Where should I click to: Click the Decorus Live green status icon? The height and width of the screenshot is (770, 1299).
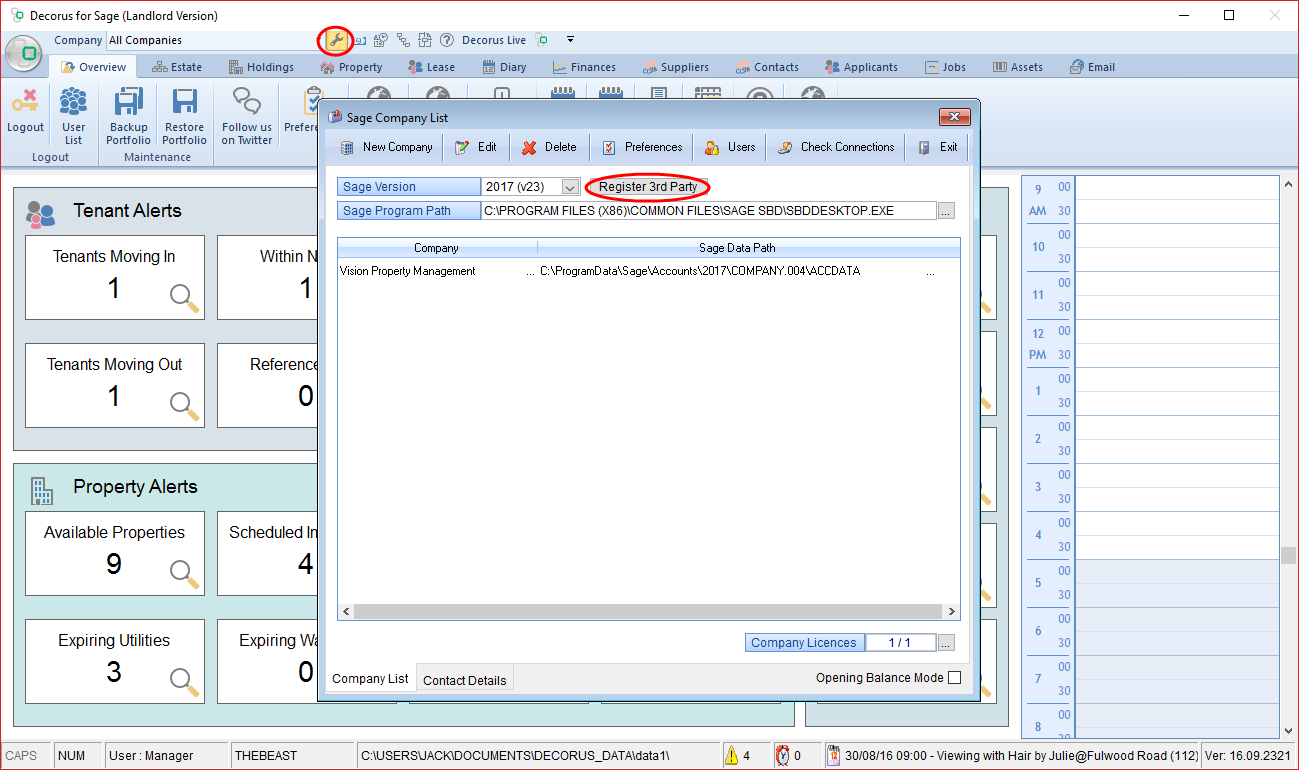542,41
